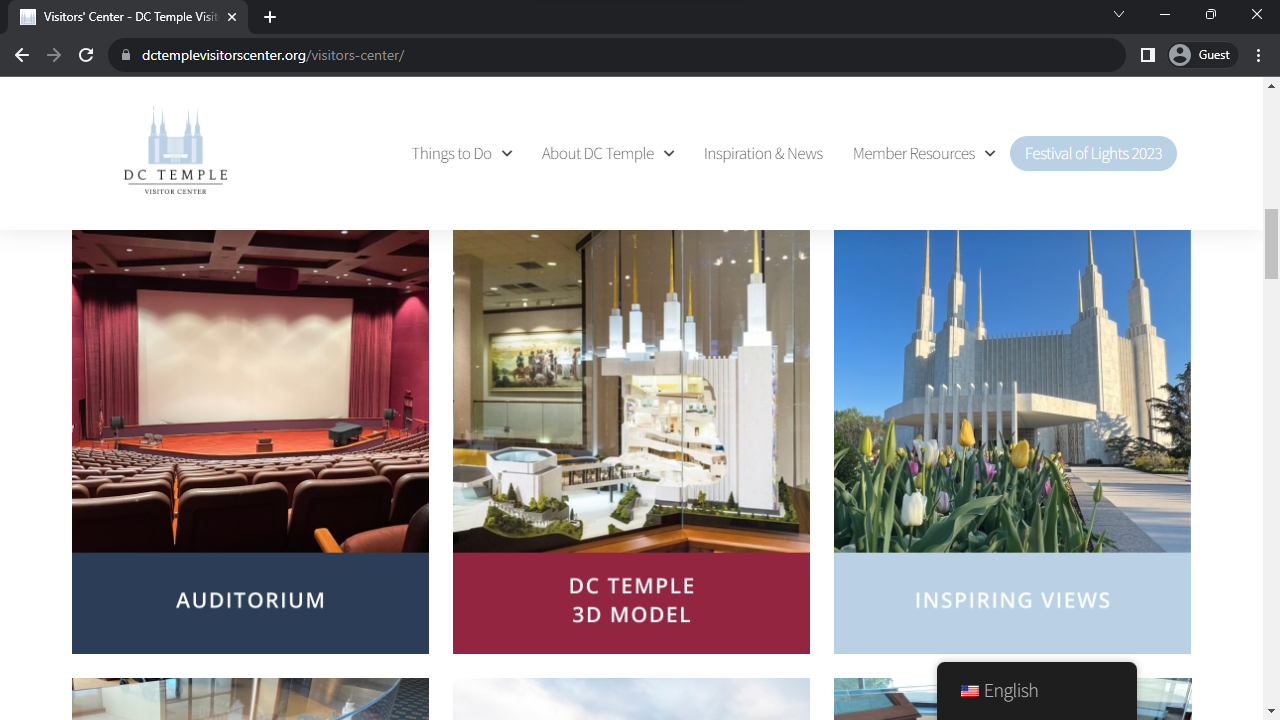The width and height of the screenshot is (1280, 720).
Task: Click the AUDITORIUM label
Action: coord(250,600)
